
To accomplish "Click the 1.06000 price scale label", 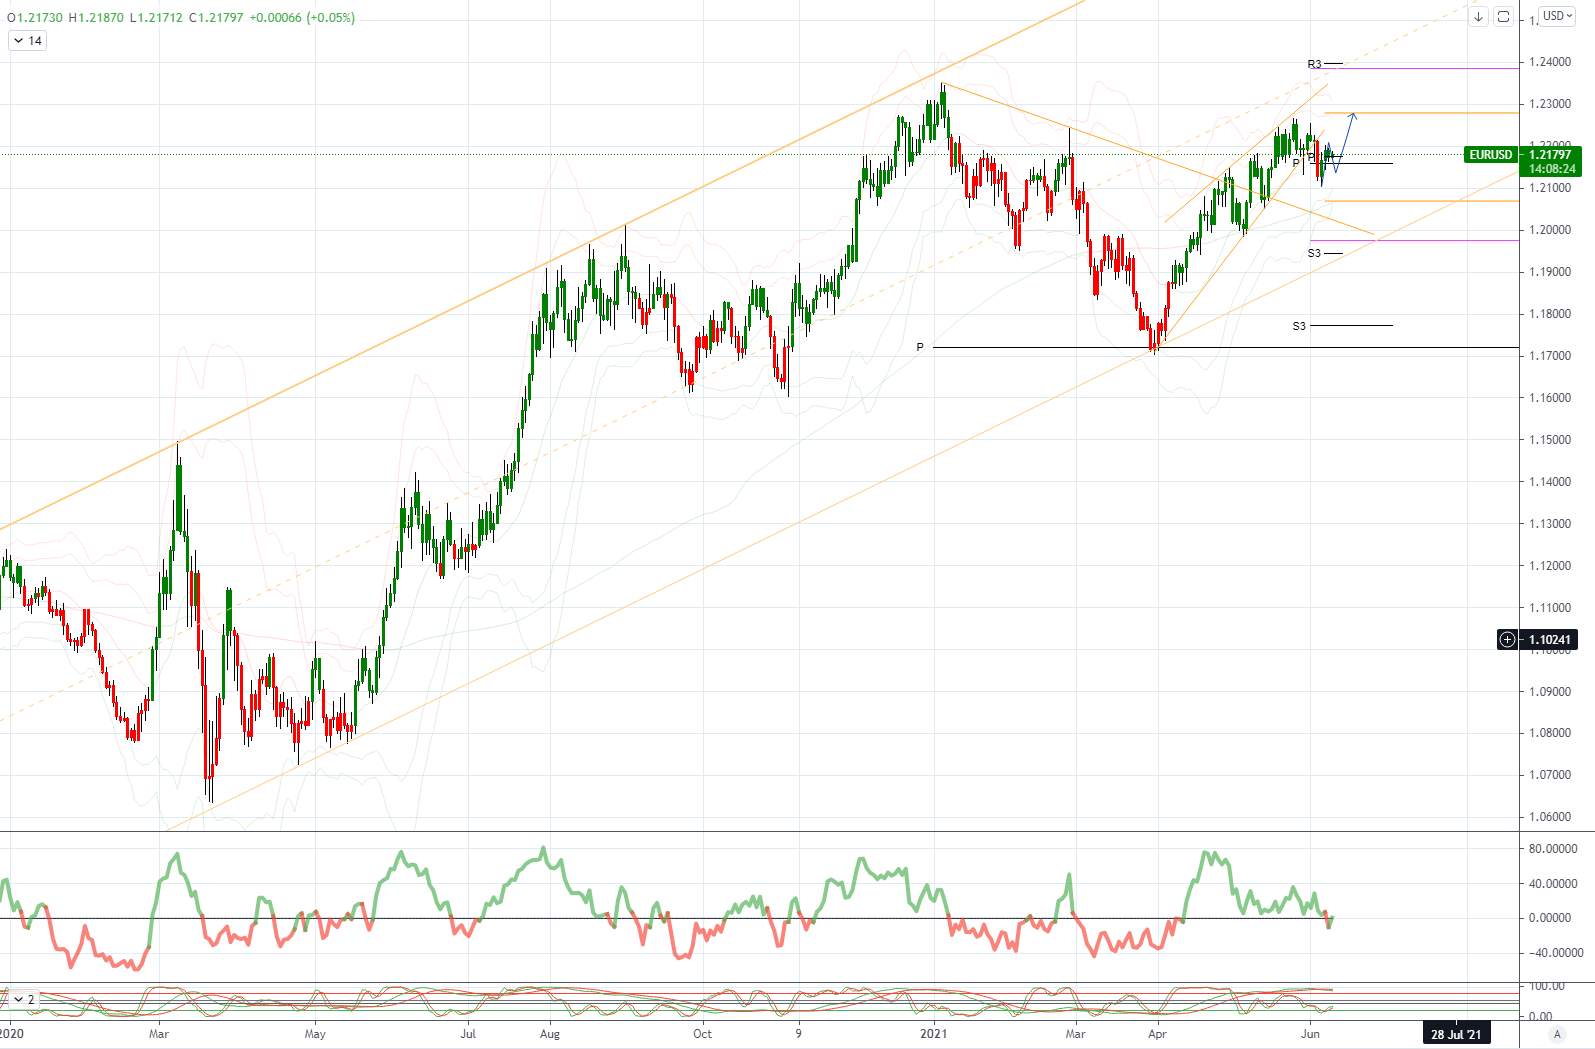I will click(x=1550, y=817).
